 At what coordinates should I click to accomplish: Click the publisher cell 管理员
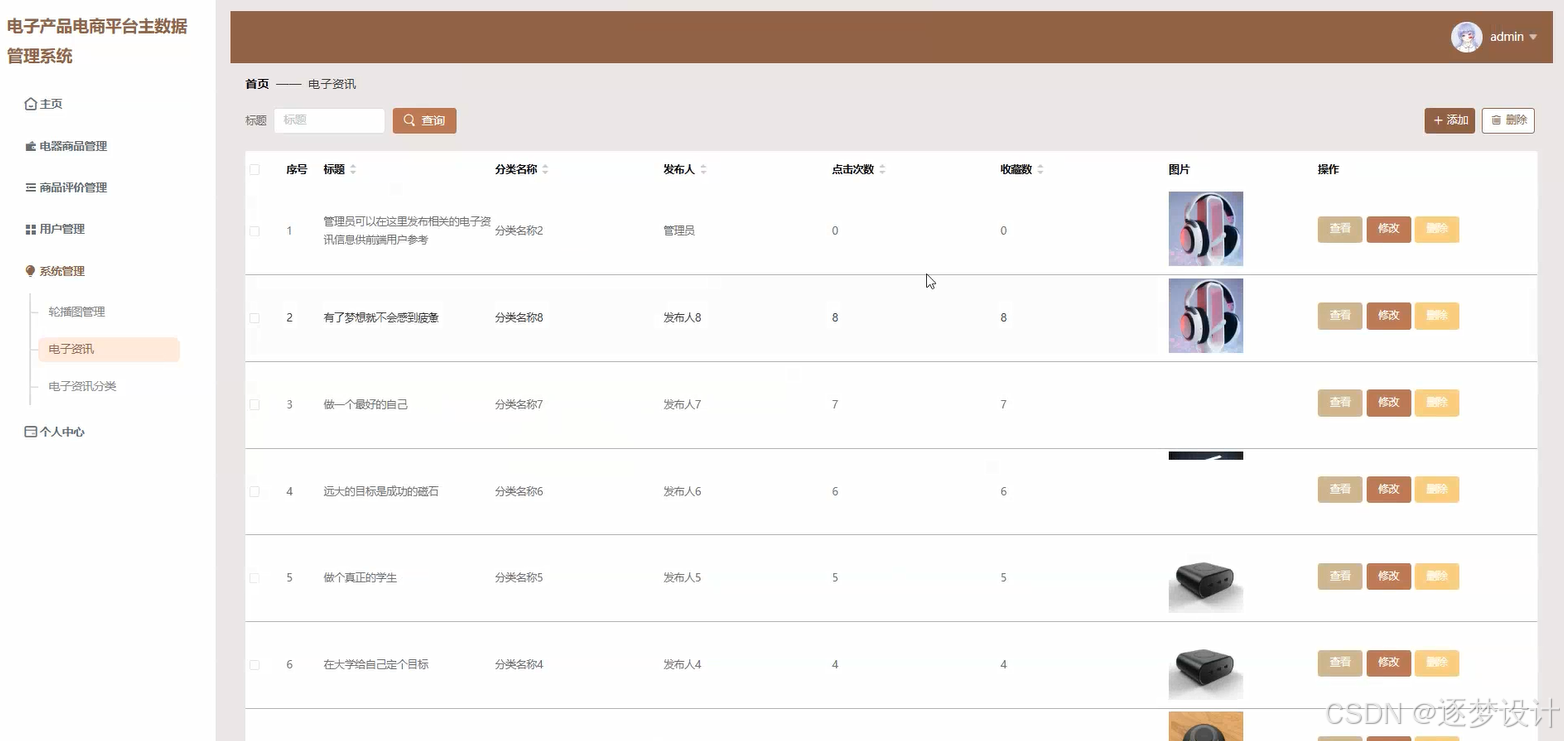(679, 231)
